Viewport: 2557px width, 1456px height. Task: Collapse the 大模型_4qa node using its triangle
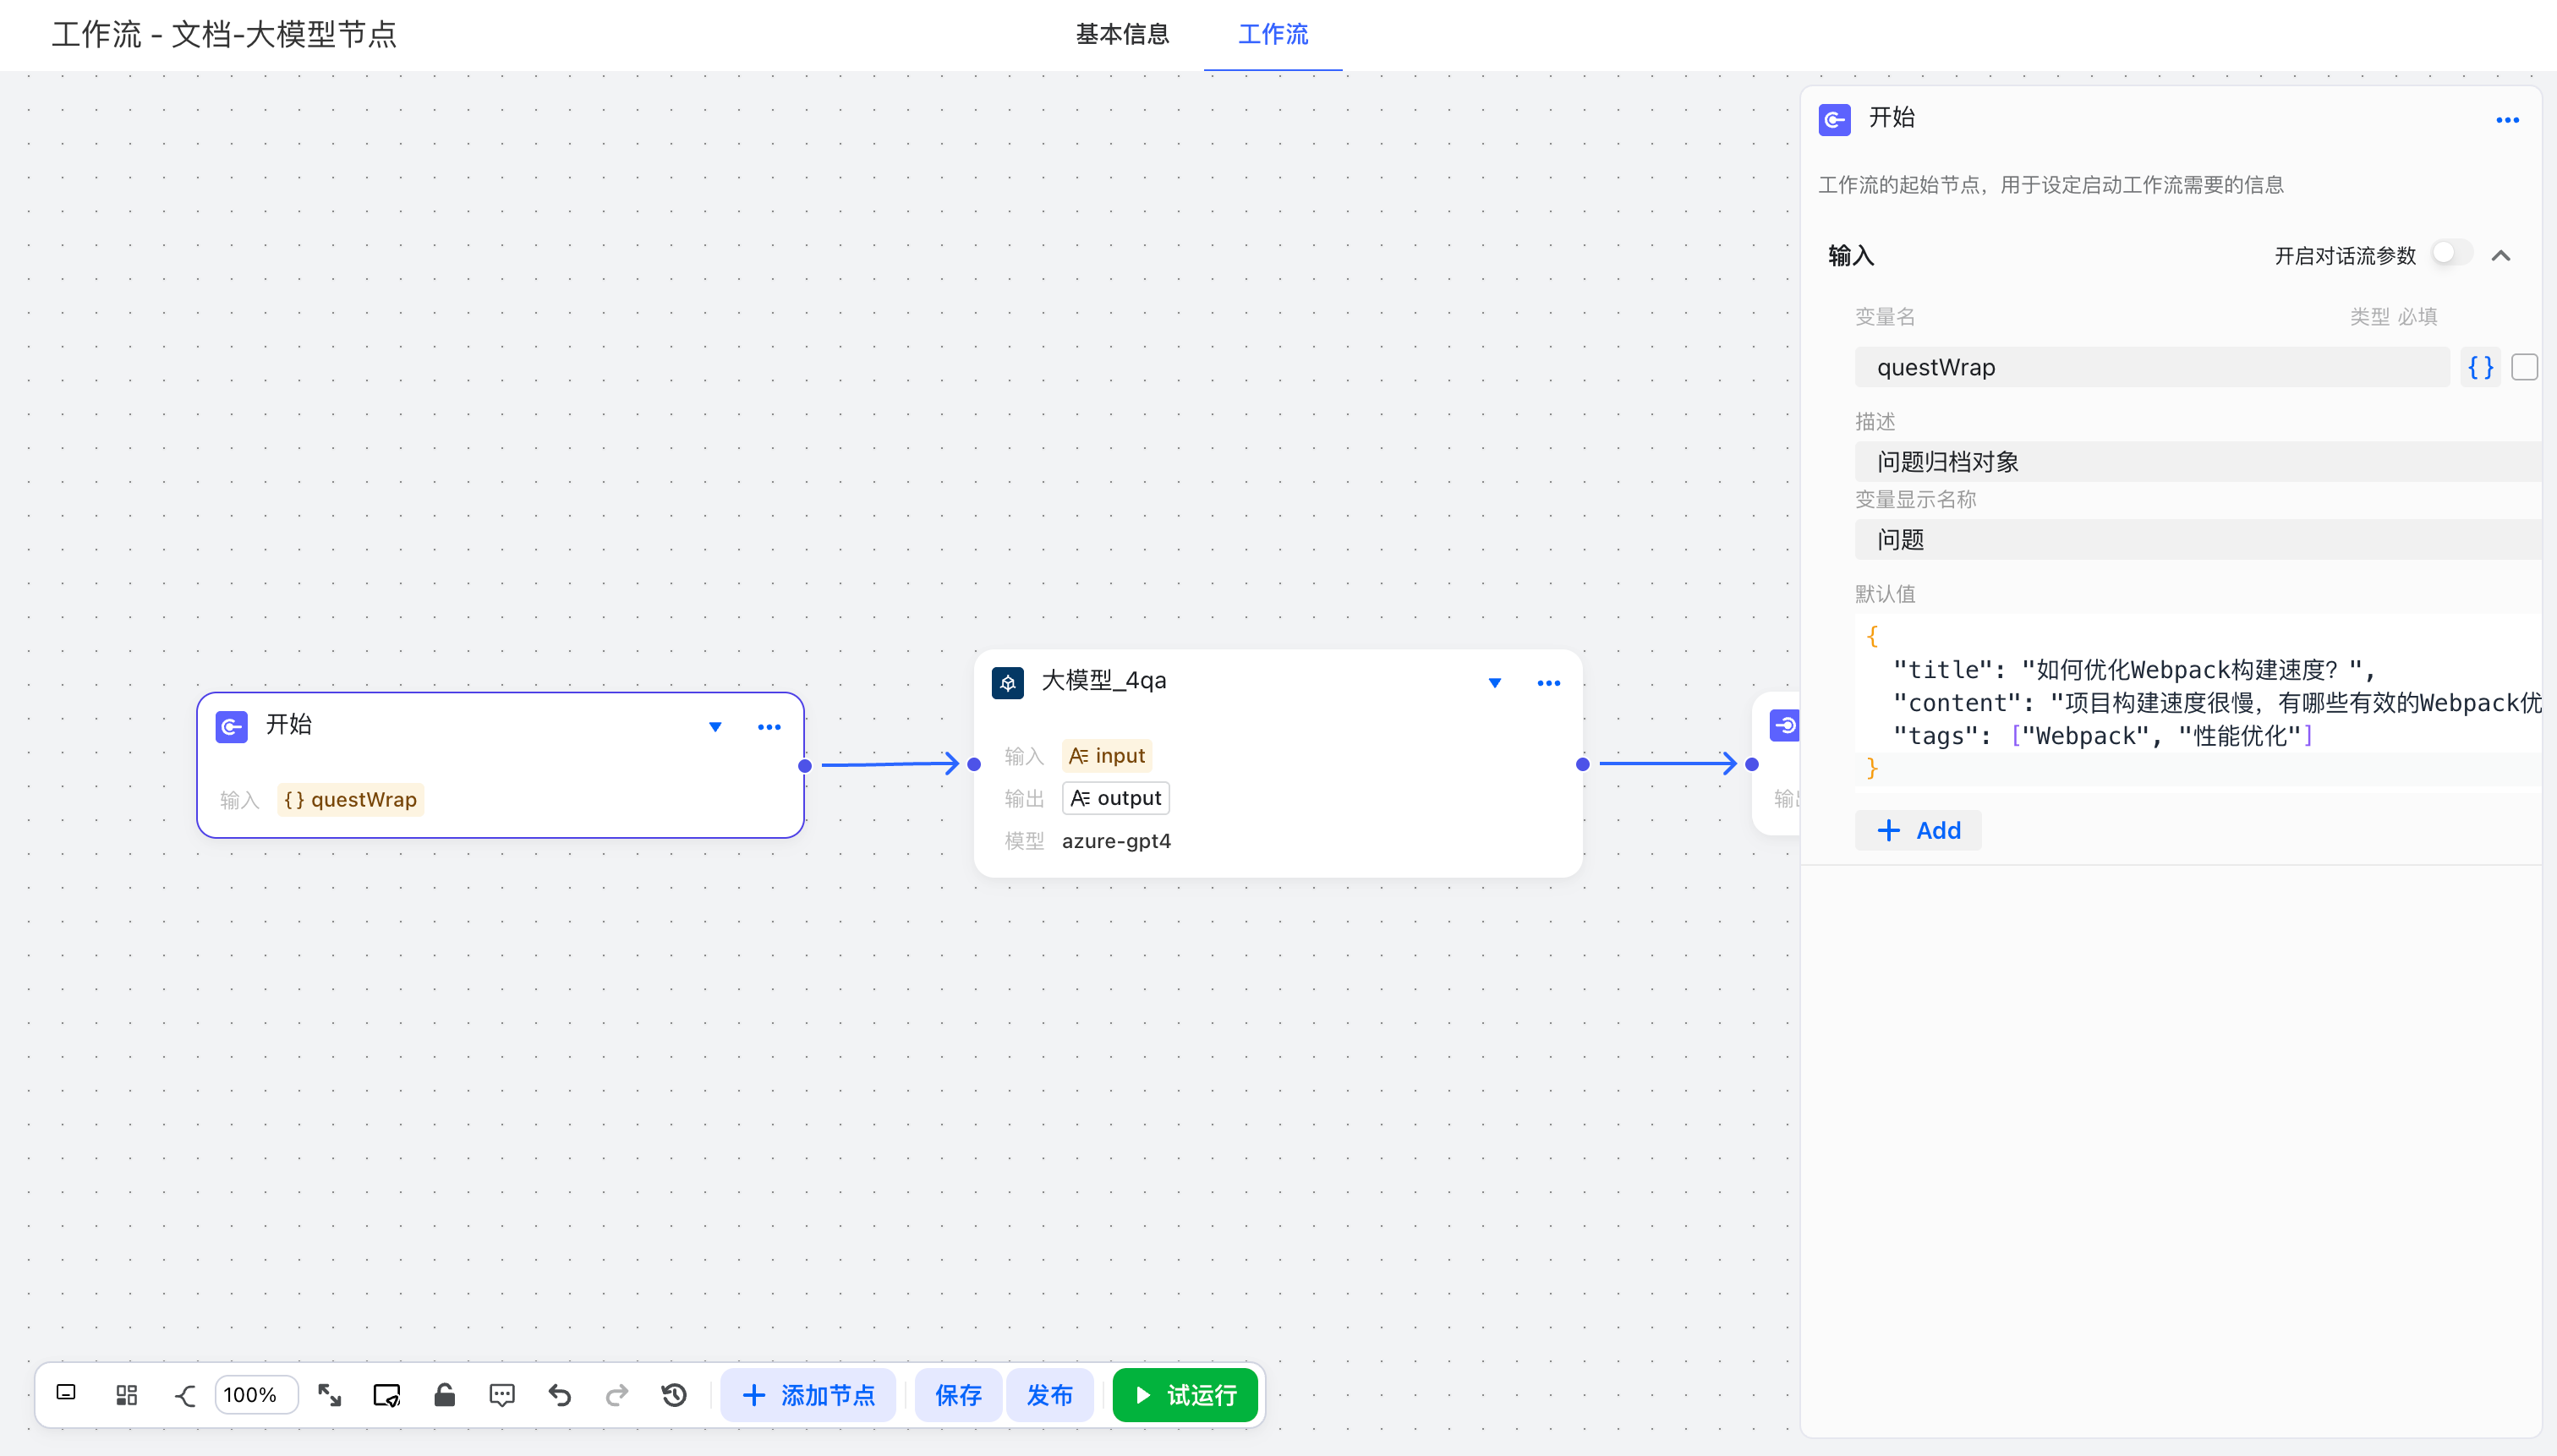1494,683
